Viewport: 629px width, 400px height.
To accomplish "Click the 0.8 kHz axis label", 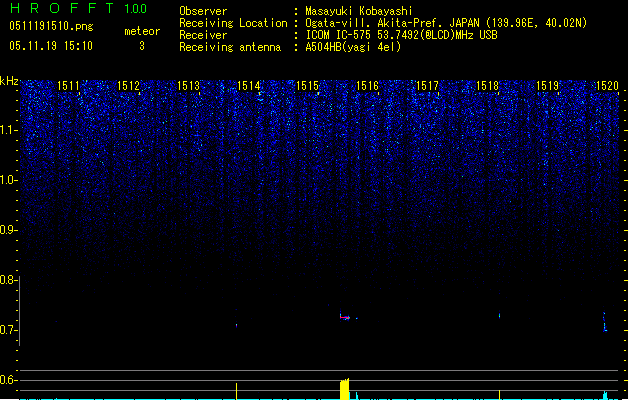I will [x=8, y=280].
